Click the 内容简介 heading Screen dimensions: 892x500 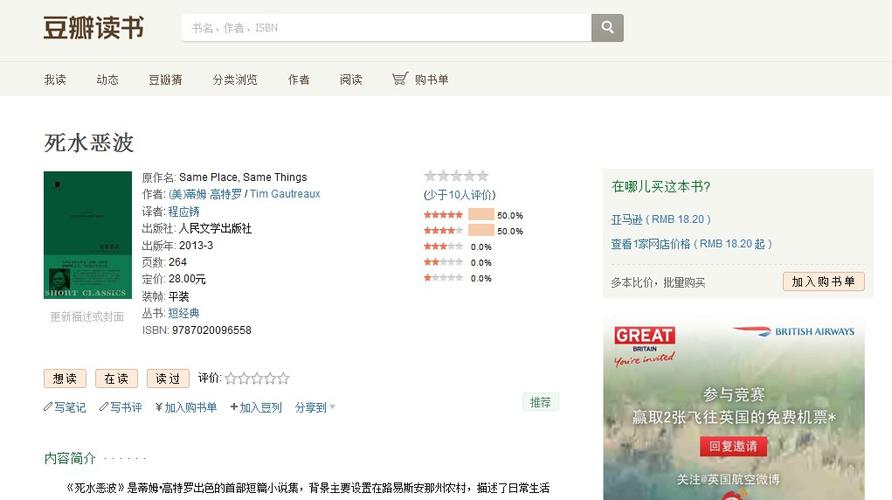pos(69,458)
